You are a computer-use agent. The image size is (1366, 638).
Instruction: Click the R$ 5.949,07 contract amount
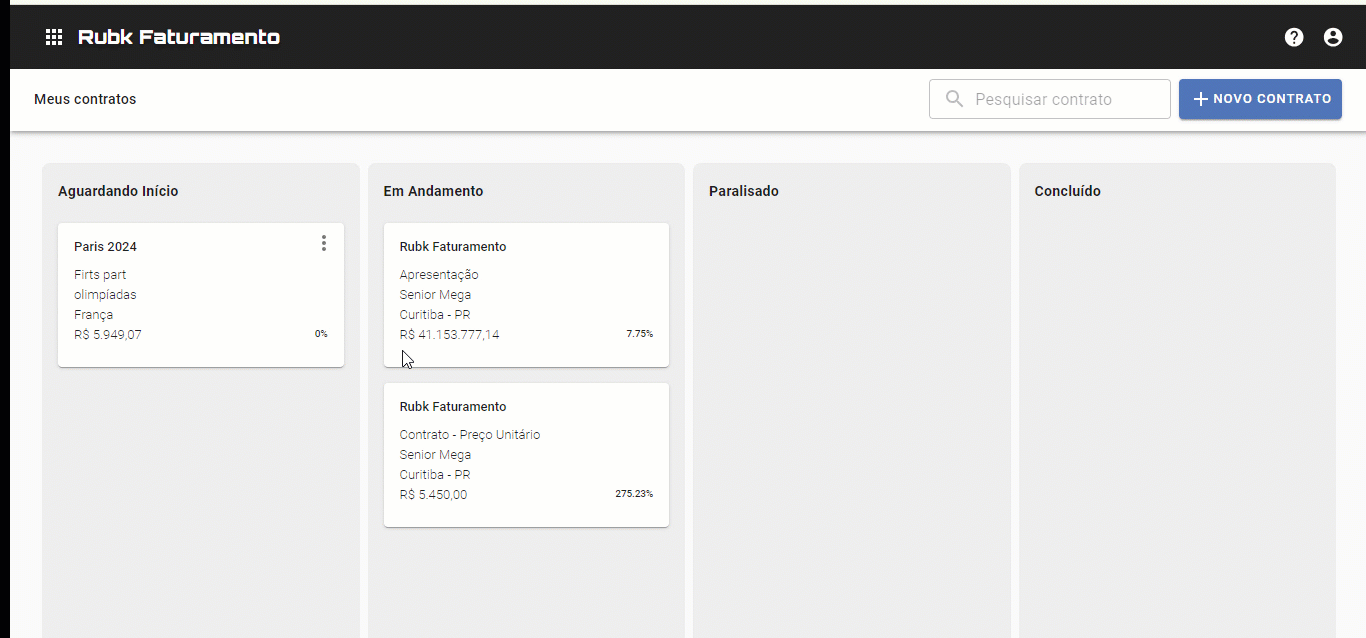coord(108,335)
